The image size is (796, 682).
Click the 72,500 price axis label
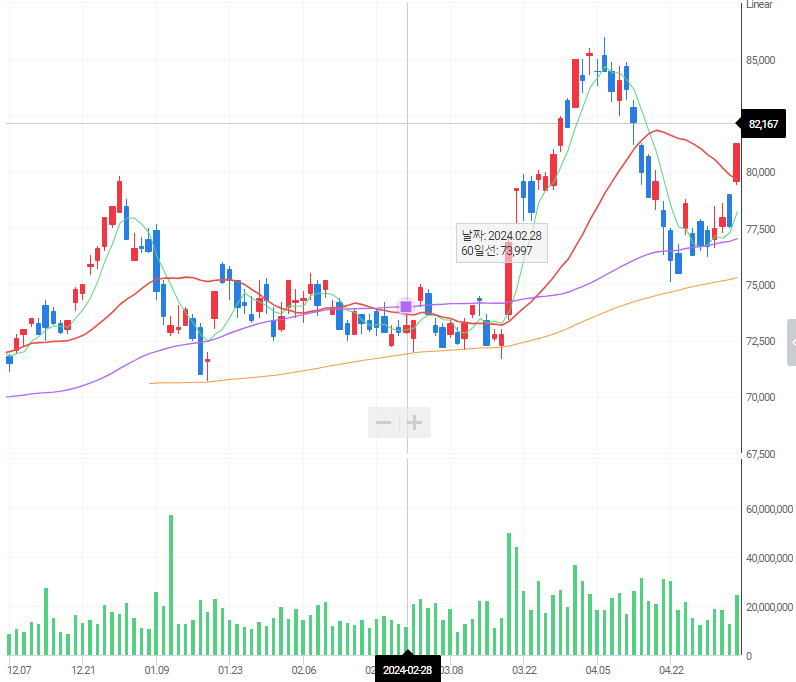(x=760, y=341)
